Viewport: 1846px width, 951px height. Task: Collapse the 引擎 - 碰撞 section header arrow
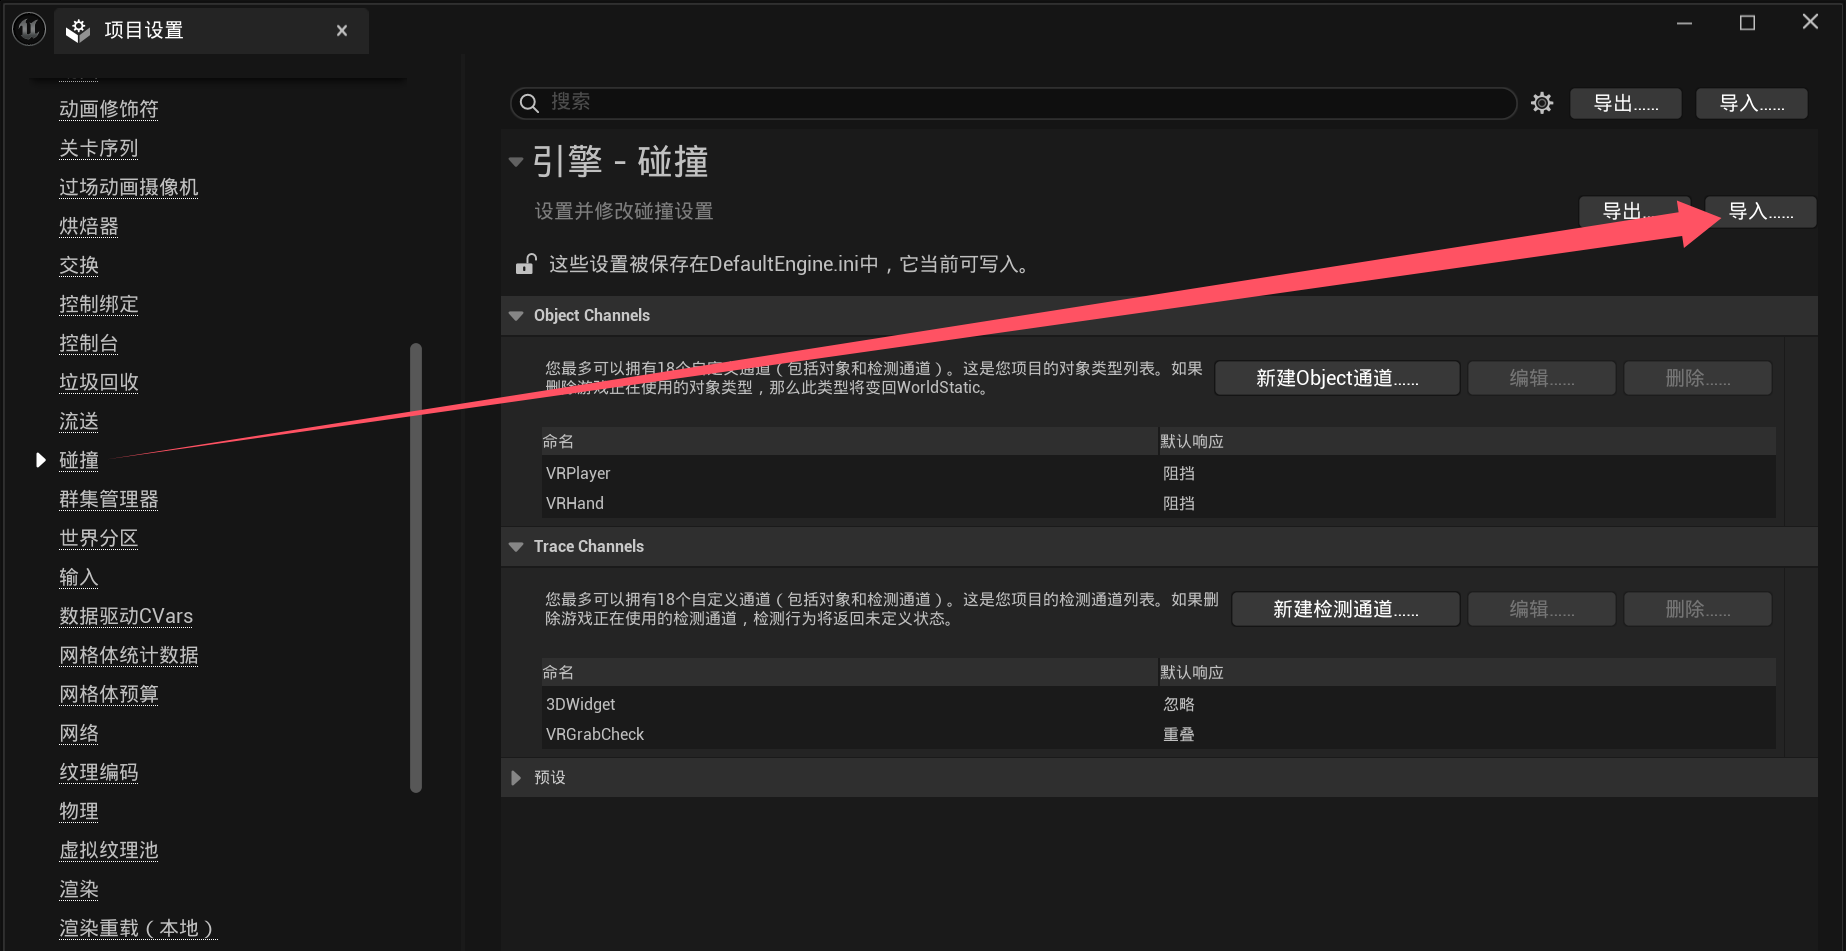click(x=516, y=161)
